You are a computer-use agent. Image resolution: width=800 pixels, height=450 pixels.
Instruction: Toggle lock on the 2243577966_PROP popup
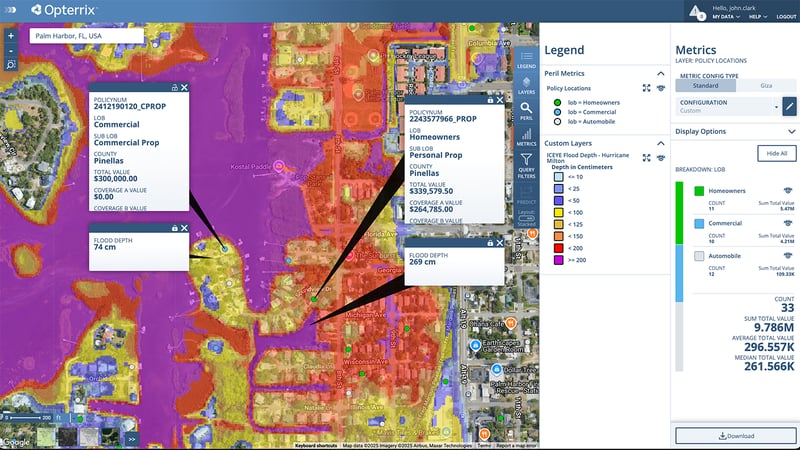click(x=490, y=100)
